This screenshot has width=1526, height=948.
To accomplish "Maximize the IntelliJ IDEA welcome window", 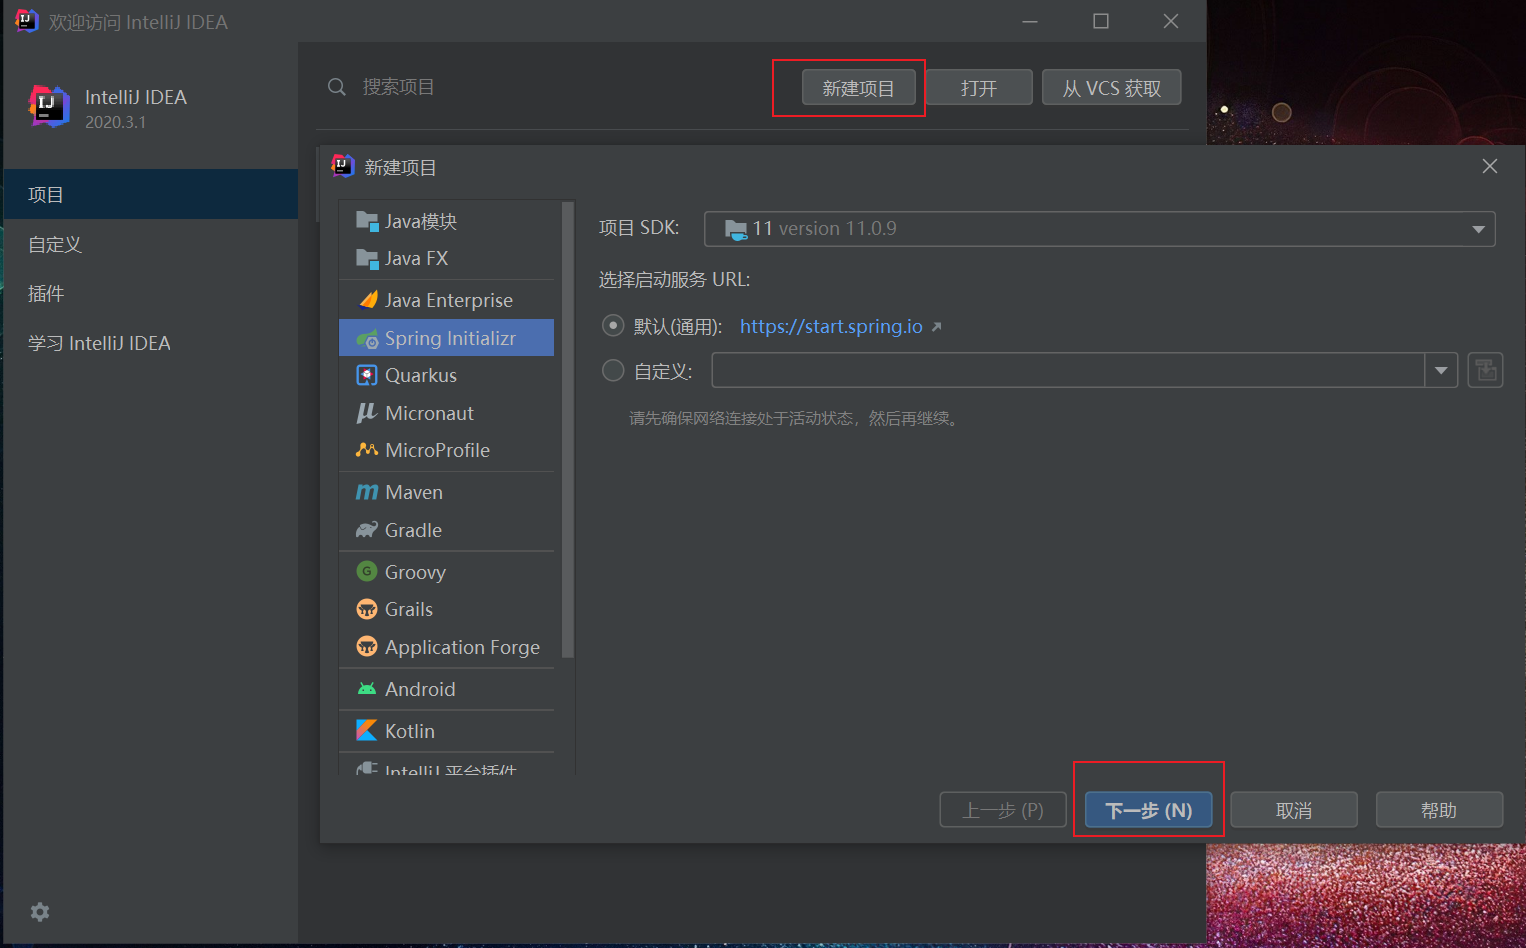I will pyautogui.click(x=1101, y=21).
